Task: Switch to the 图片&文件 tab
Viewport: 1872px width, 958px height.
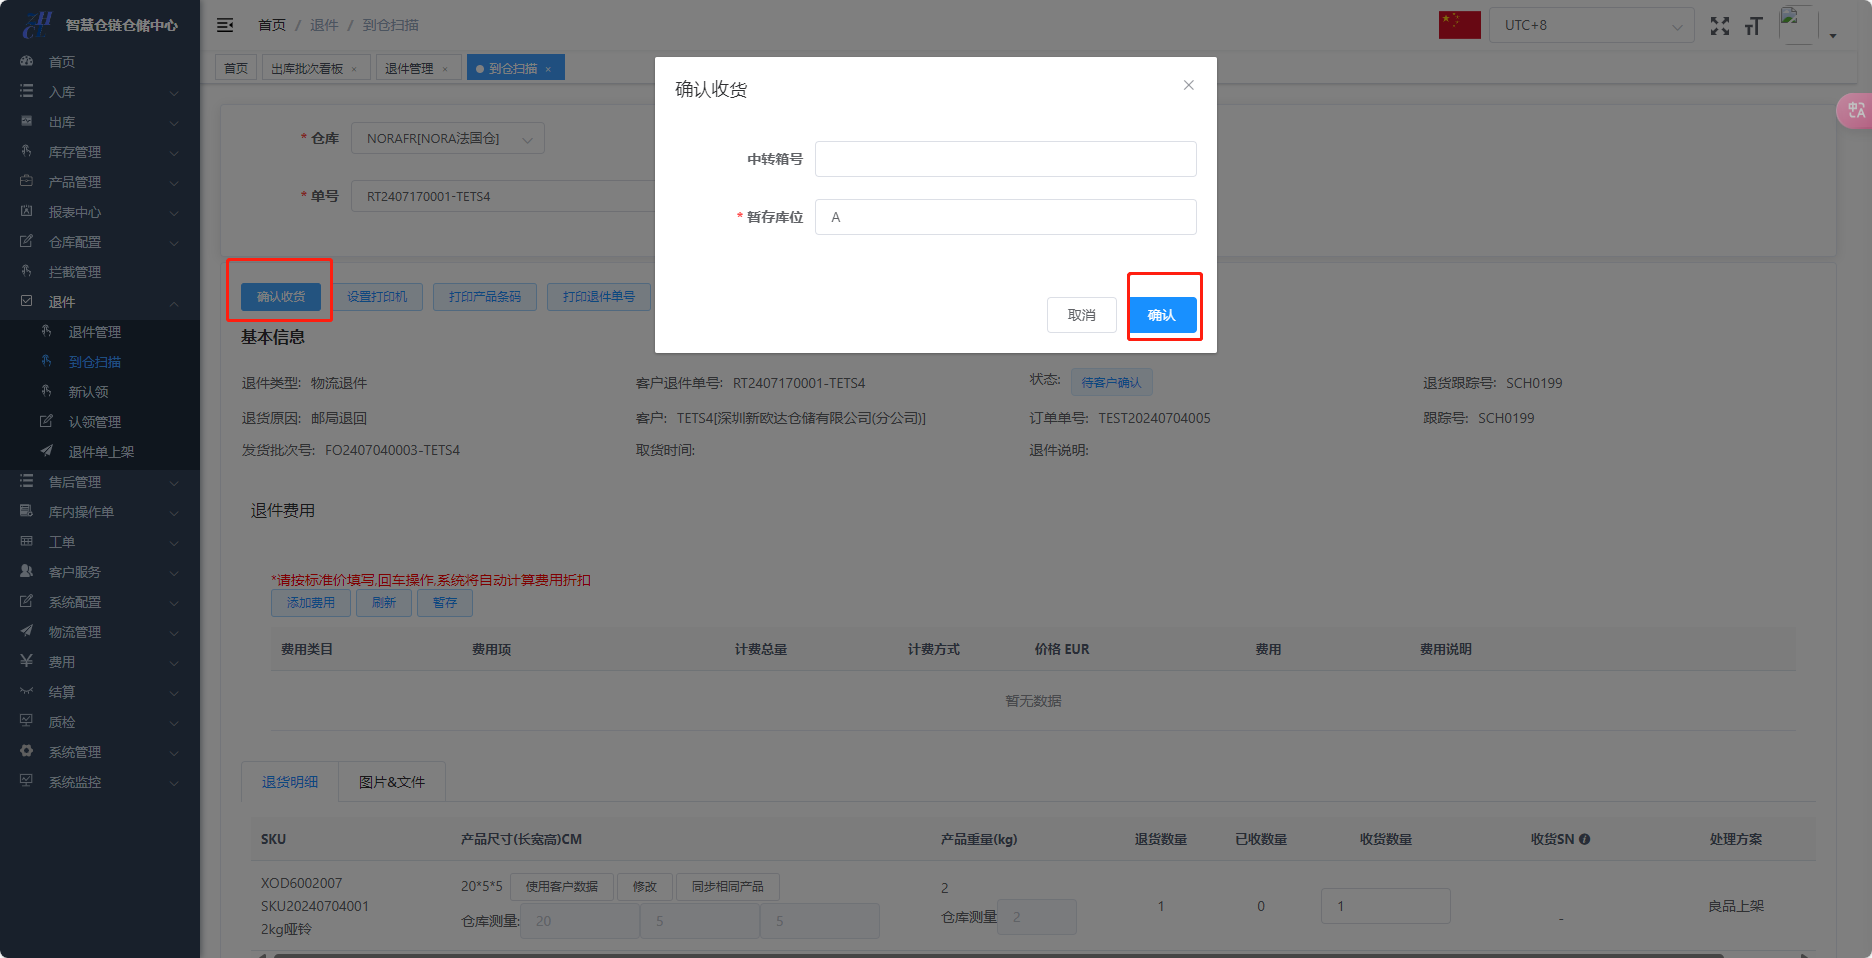Action: coord(392,782)
